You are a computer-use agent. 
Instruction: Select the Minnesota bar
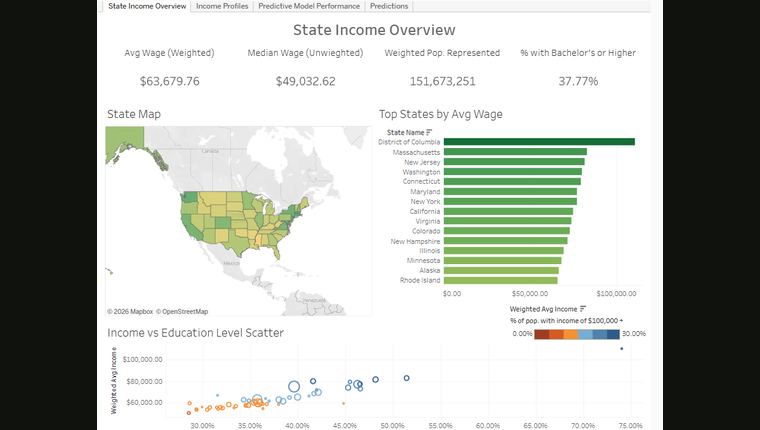(502, 260)
